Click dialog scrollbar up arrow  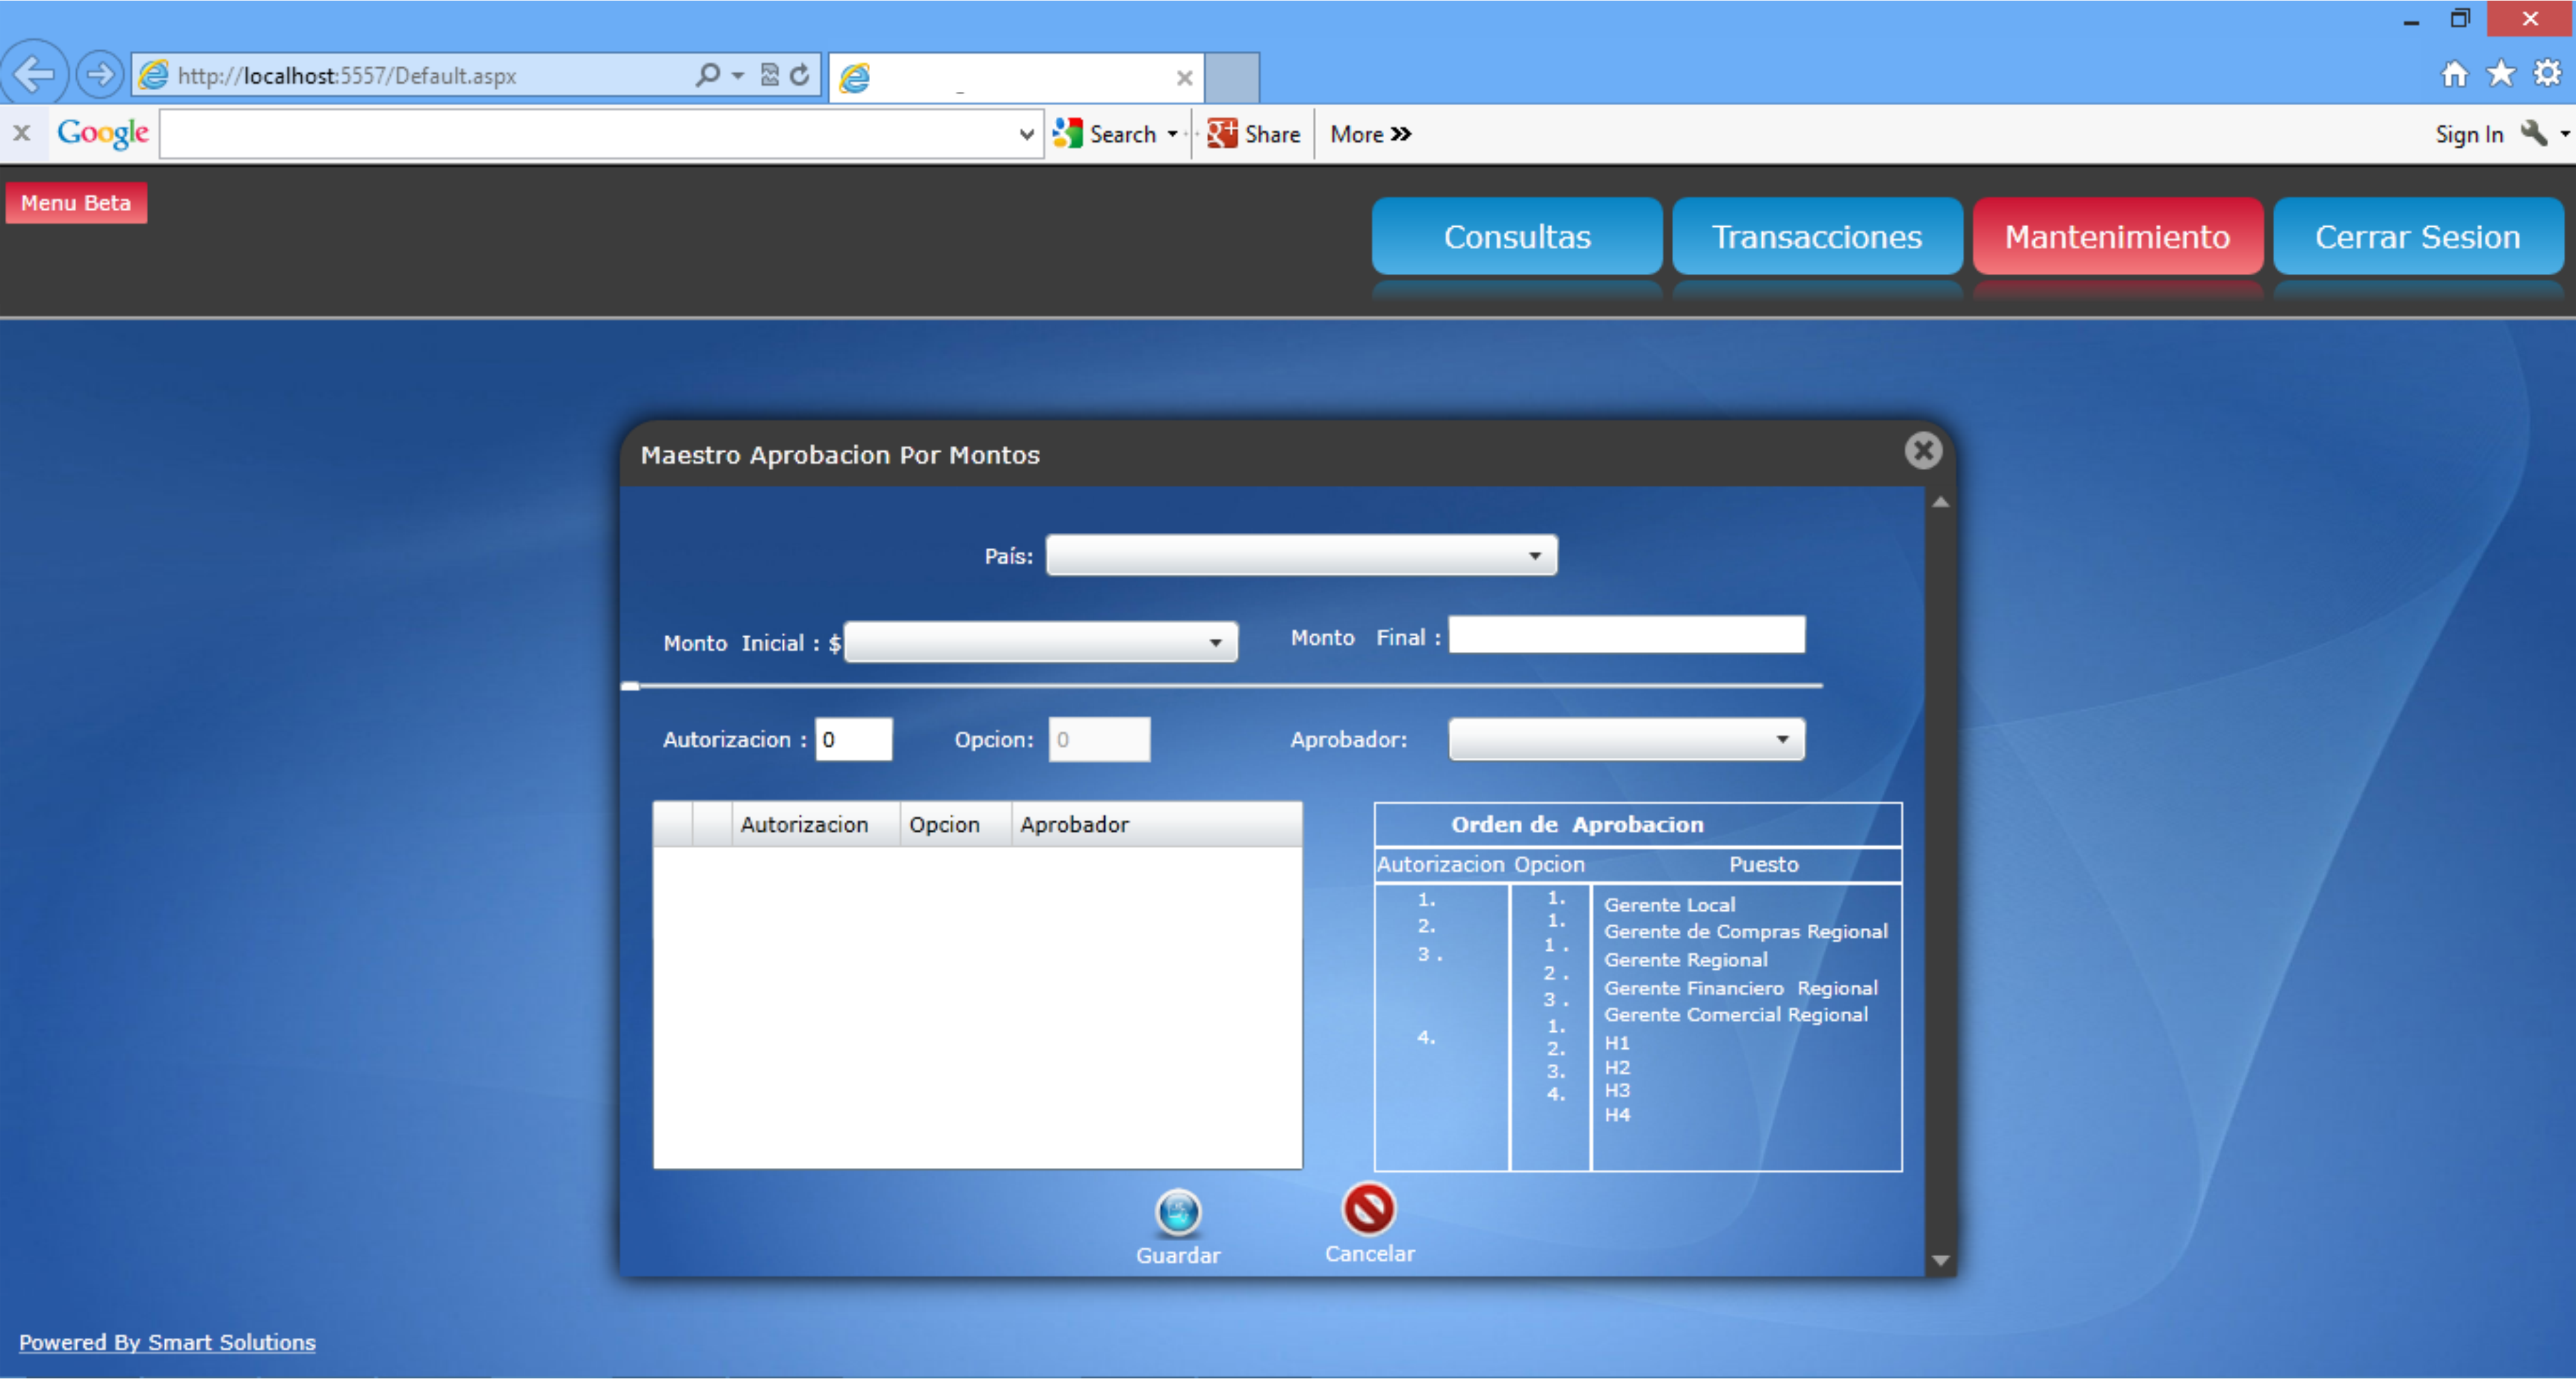coord(1940,502)
